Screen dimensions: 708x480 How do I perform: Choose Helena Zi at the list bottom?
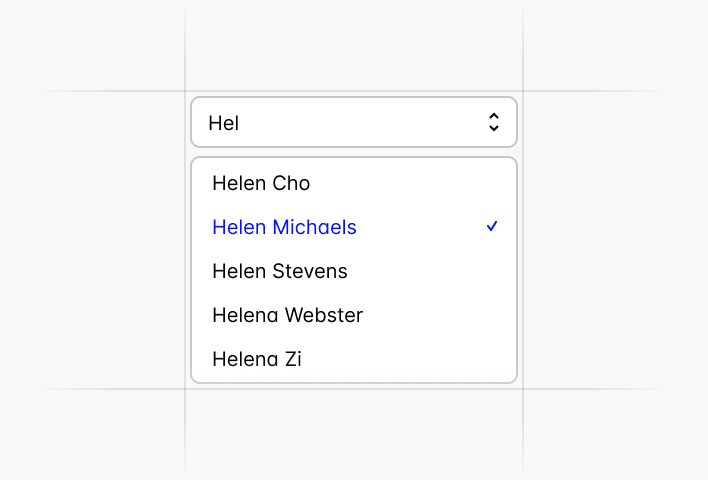pos(257,358)
